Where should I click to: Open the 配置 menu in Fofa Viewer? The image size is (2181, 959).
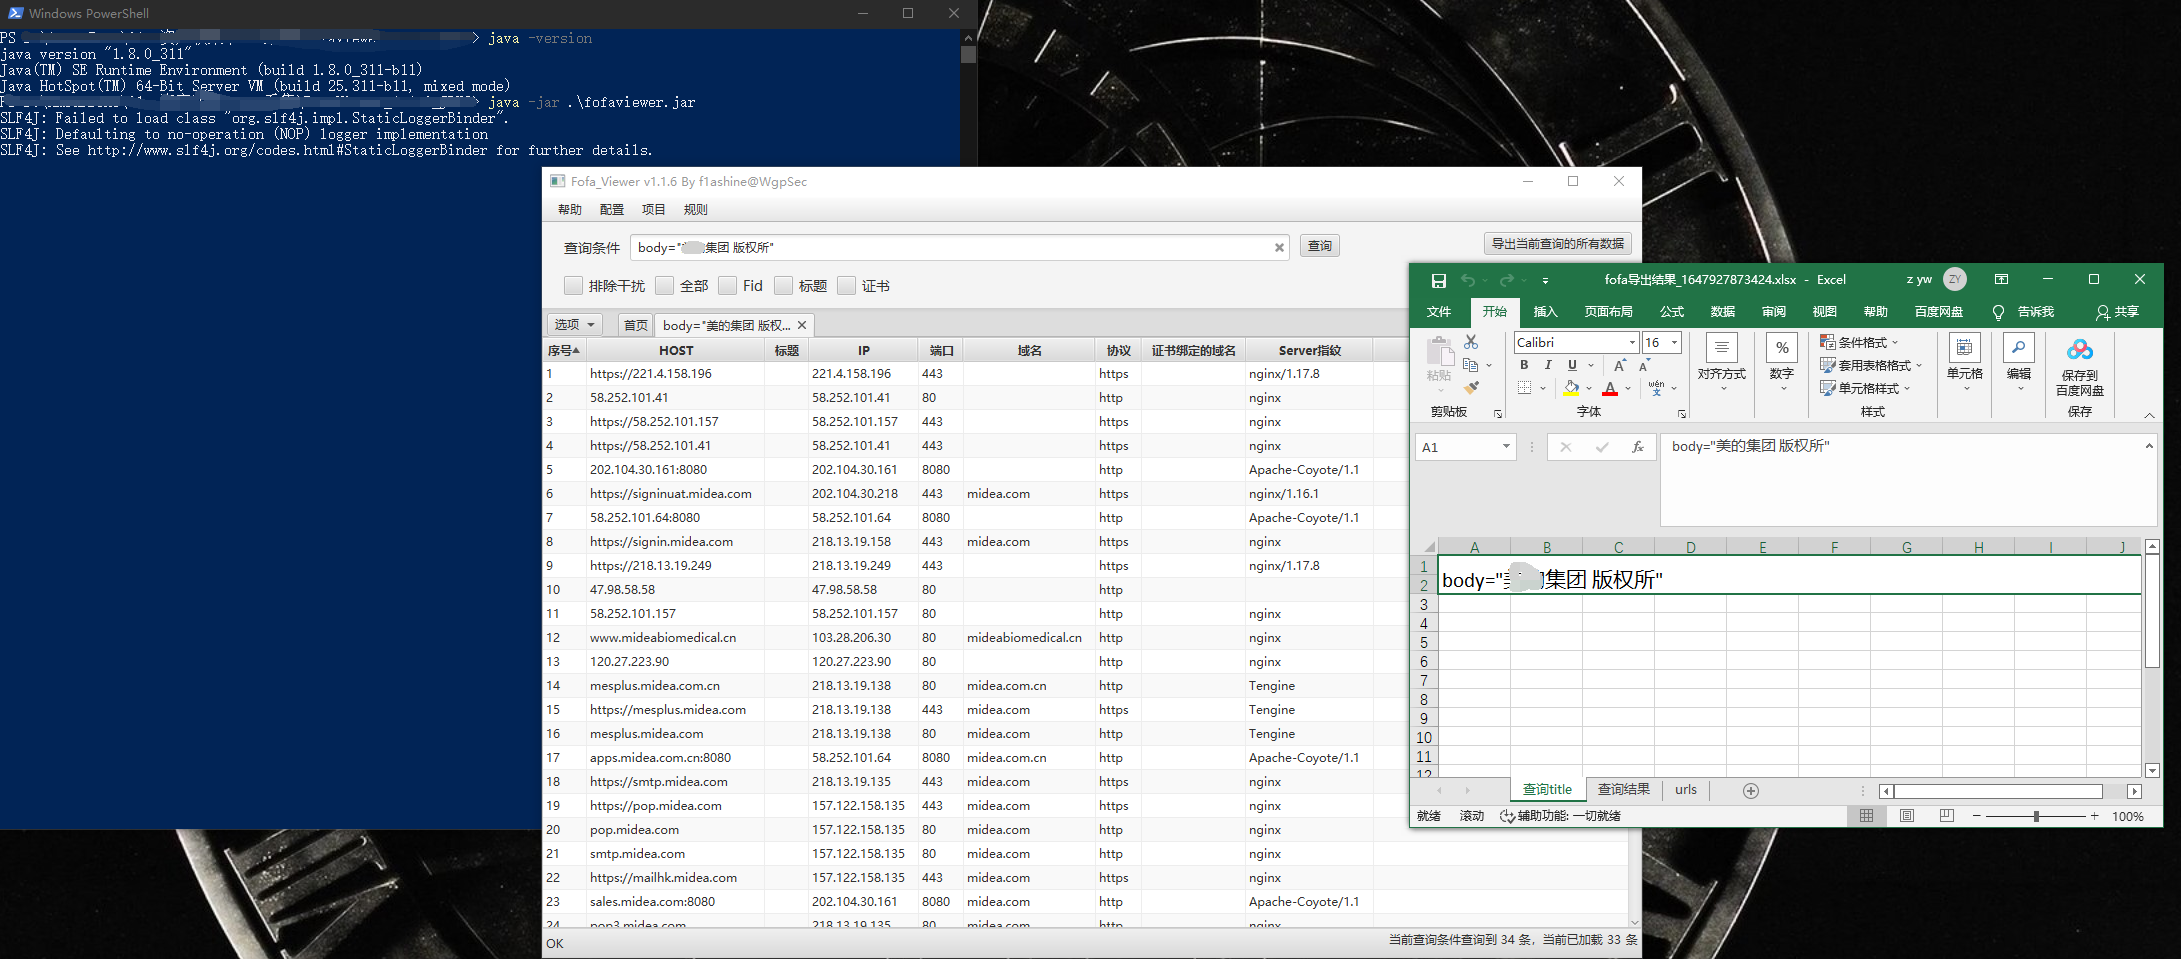coord(611,209)
